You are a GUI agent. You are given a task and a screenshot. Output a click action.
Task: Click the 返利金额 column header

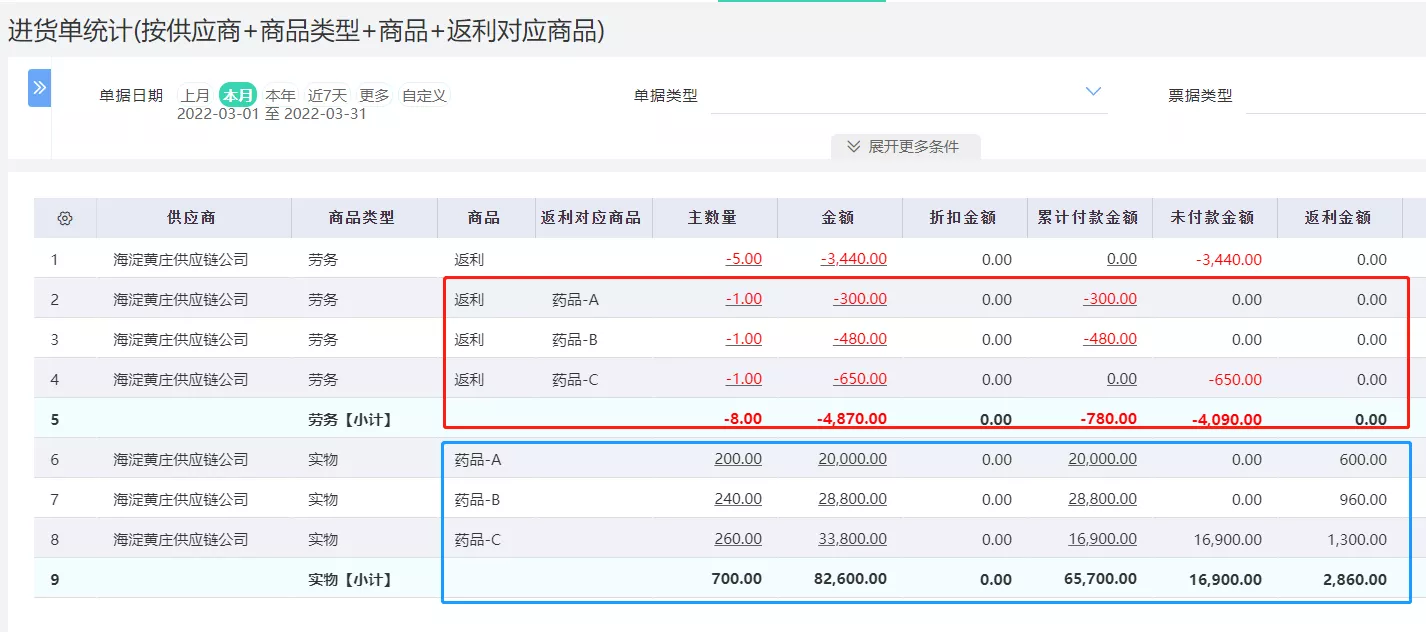point(1338,218)
